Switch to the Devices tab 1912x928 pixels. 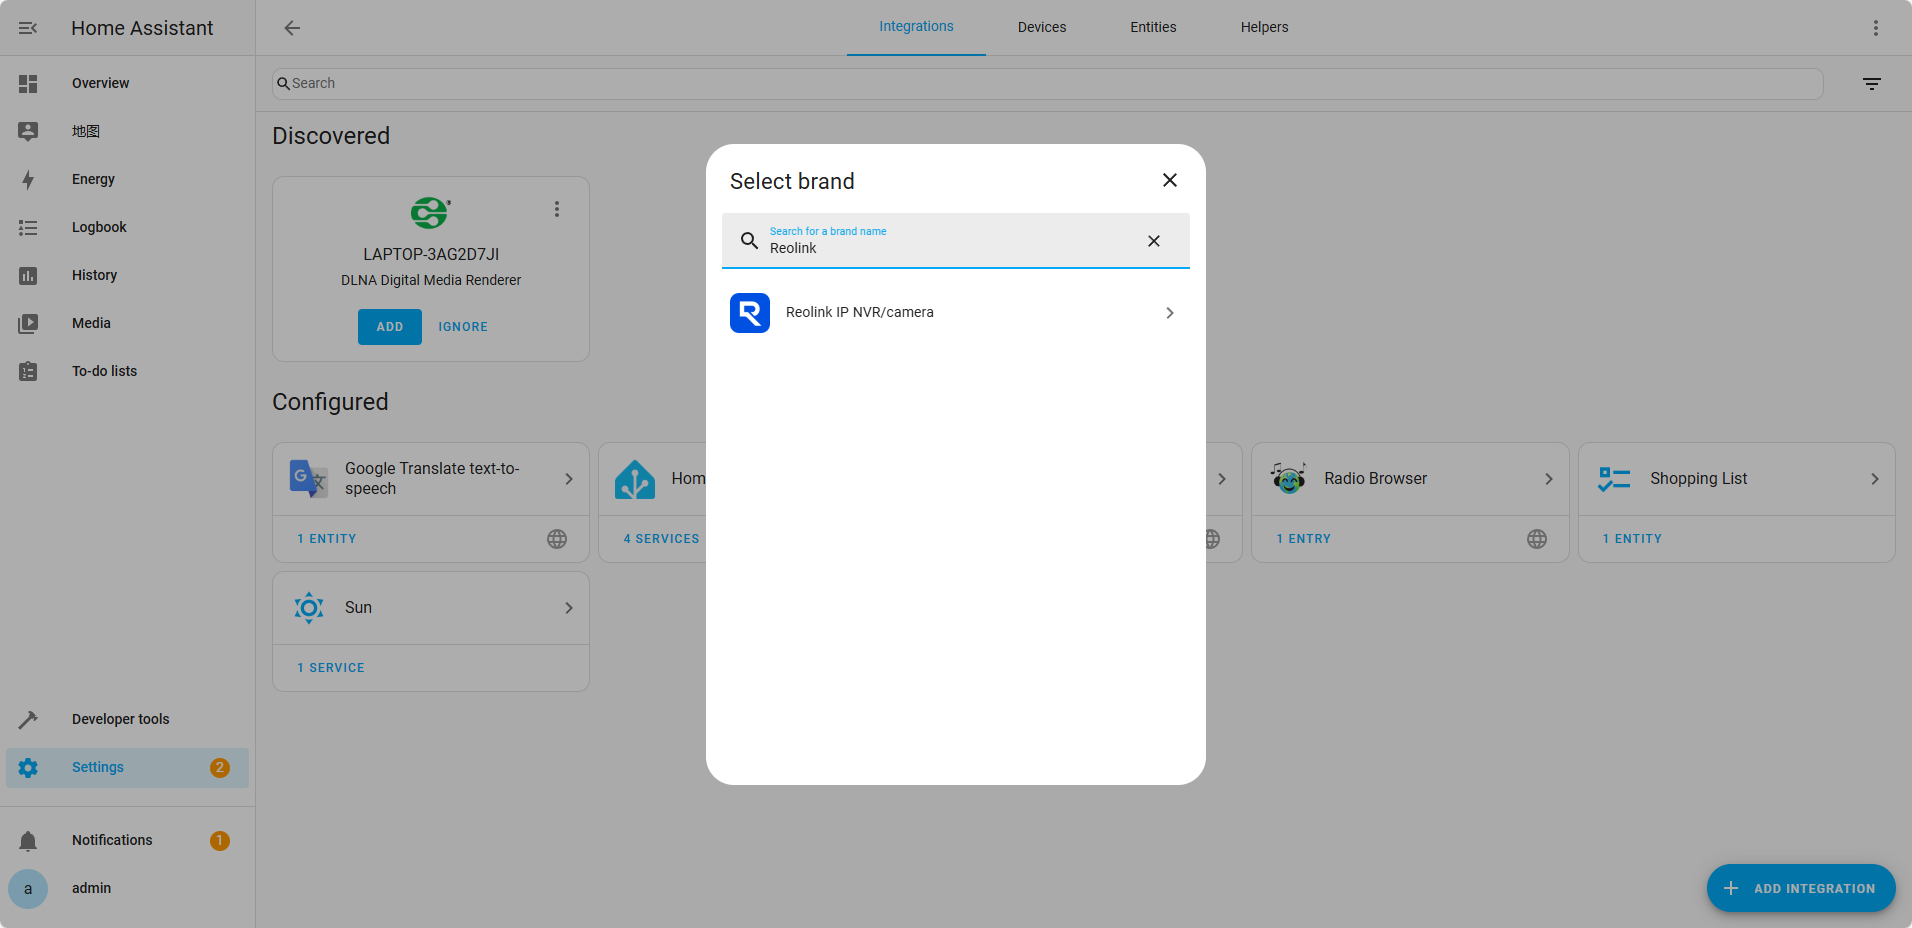pos(1042,27)
